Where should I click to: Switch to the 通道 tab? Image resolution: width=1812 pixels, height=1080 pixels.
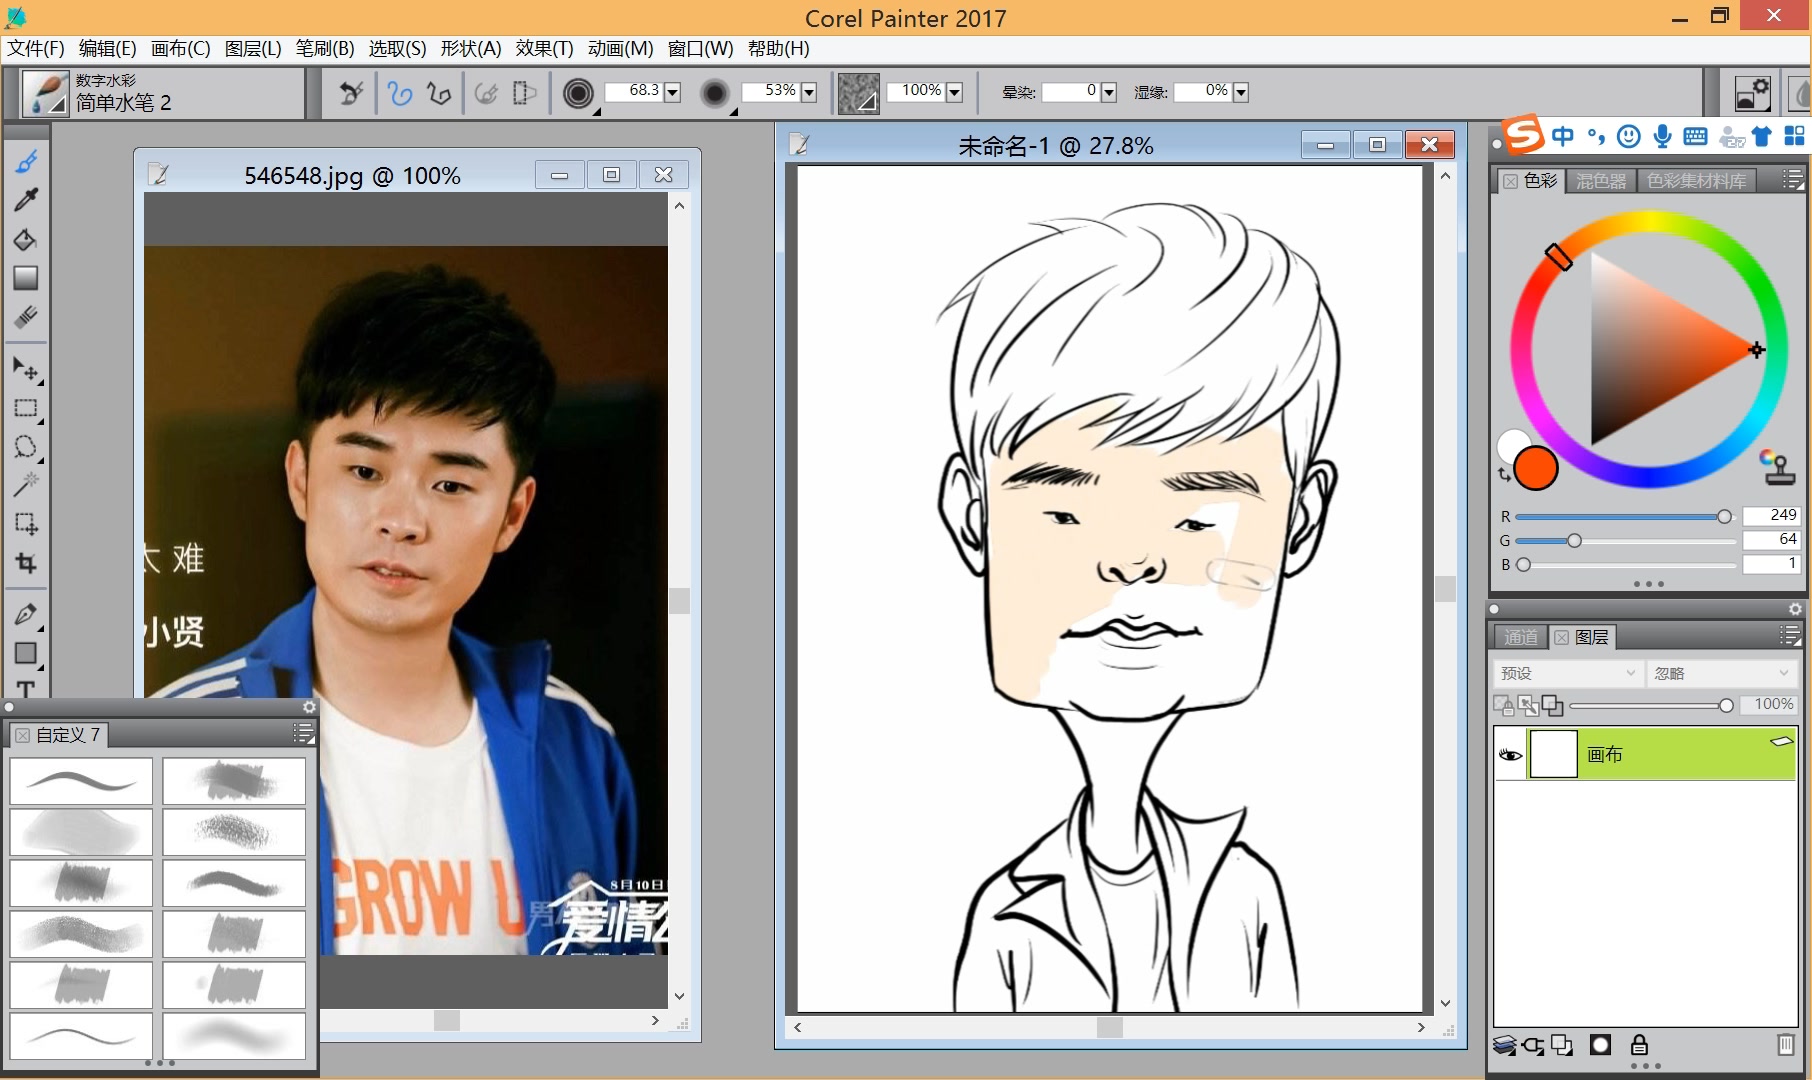(x=1520, y=637)
